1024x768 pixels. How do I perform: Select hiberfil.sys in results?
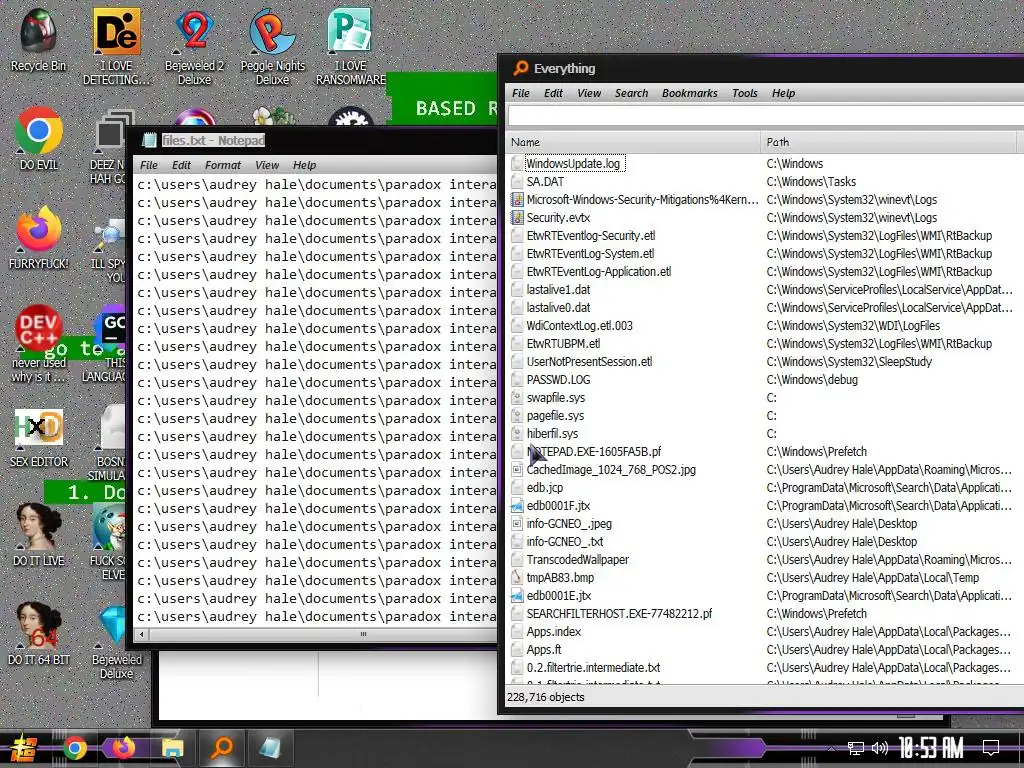pyautogui.click(x=552, y=434)
